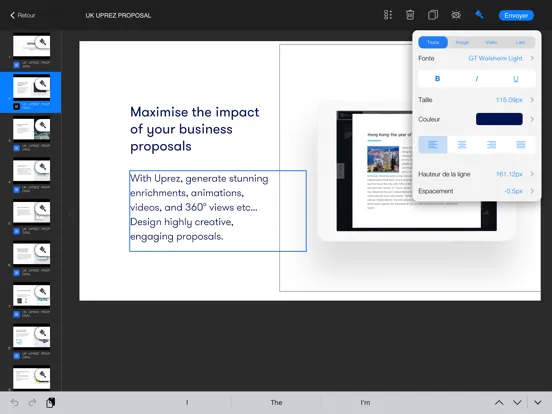This screenshot has width=552, height=414.
Task: Click inside the "With Uprez, generate stunning" text box
Action: (x=218, y=211)
